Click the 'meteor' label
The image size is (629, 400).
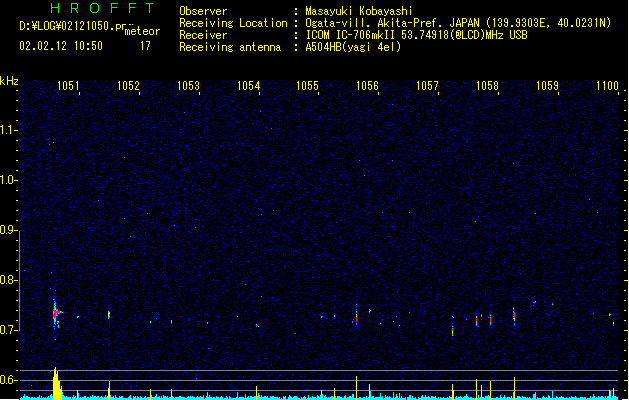point(142,31)
